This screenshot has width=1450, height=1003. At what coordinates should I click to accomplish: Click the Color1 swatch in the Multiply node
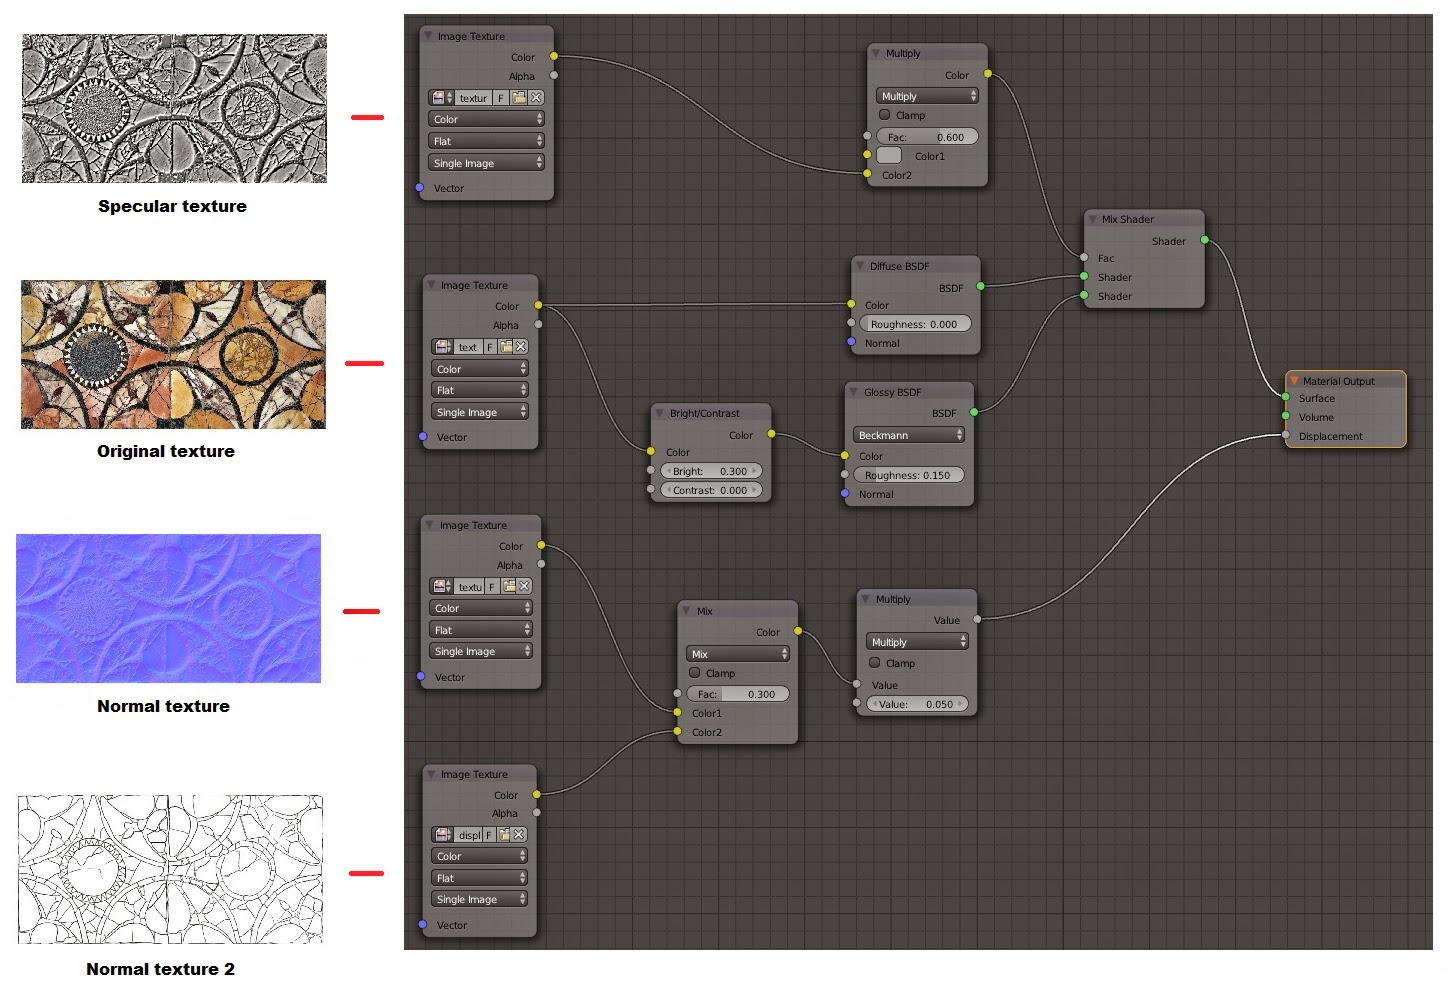point(889,156)
